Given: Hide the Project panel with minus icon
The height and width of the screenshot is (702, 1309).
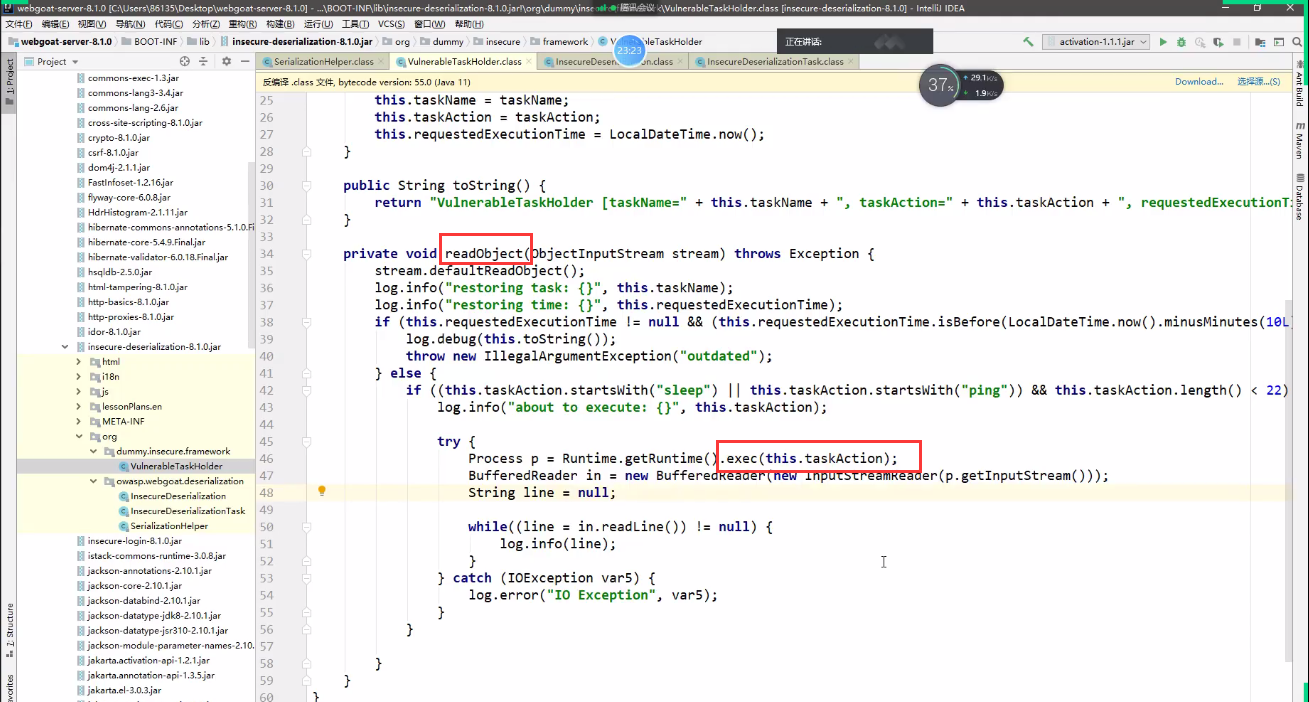Looking at the screenshot, I should 244,61.
